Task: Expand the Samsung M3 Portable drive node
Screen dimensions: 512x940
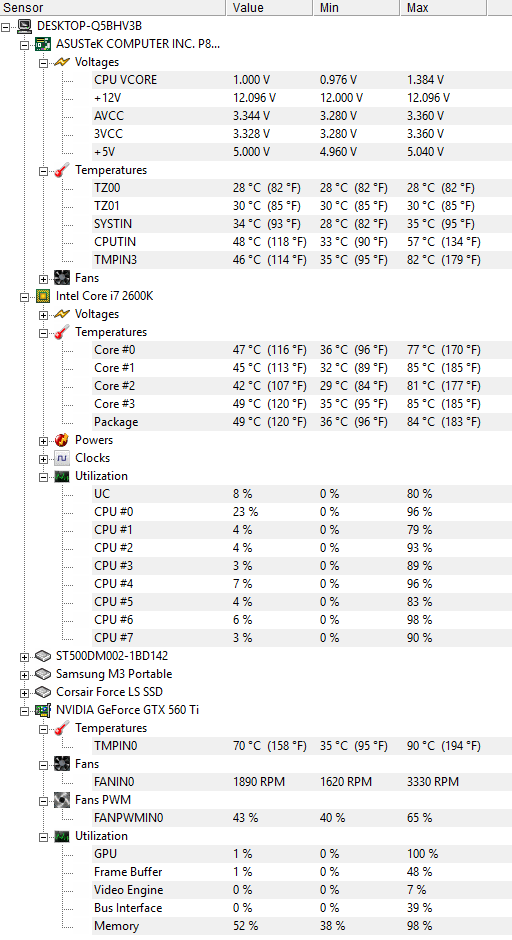Action: click(x=24, y=675)
